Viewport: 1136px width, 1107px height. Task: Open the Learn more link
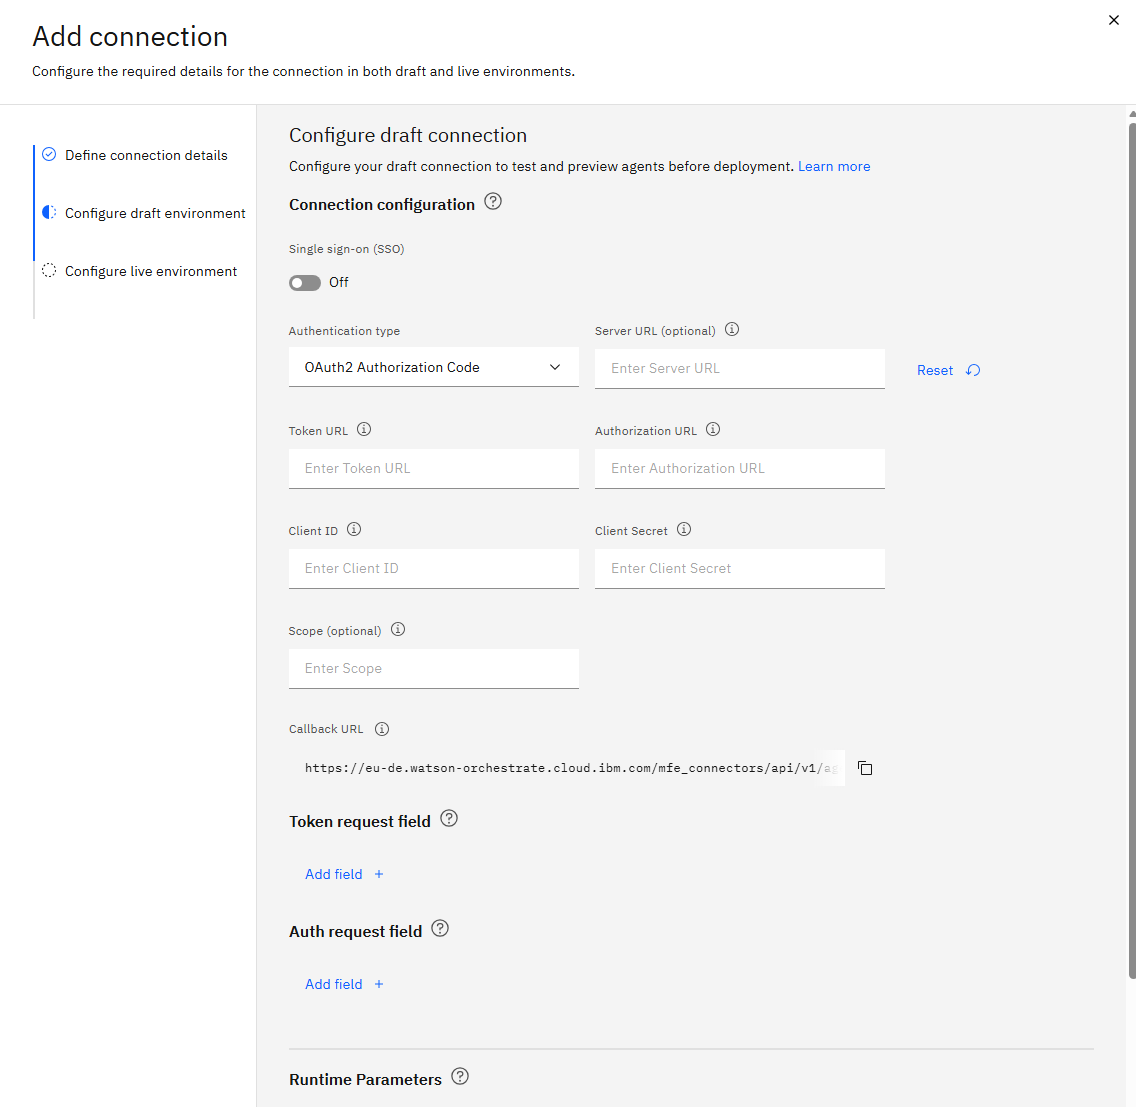click(x=834, y=167)
